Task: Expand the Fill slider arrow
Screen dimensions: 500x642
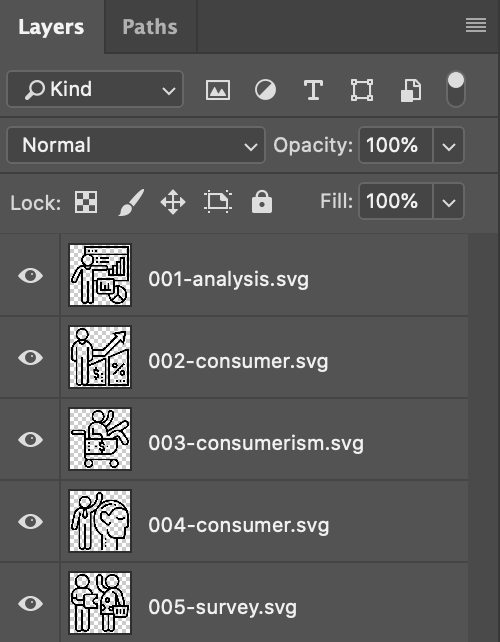Action: point(449,201)
